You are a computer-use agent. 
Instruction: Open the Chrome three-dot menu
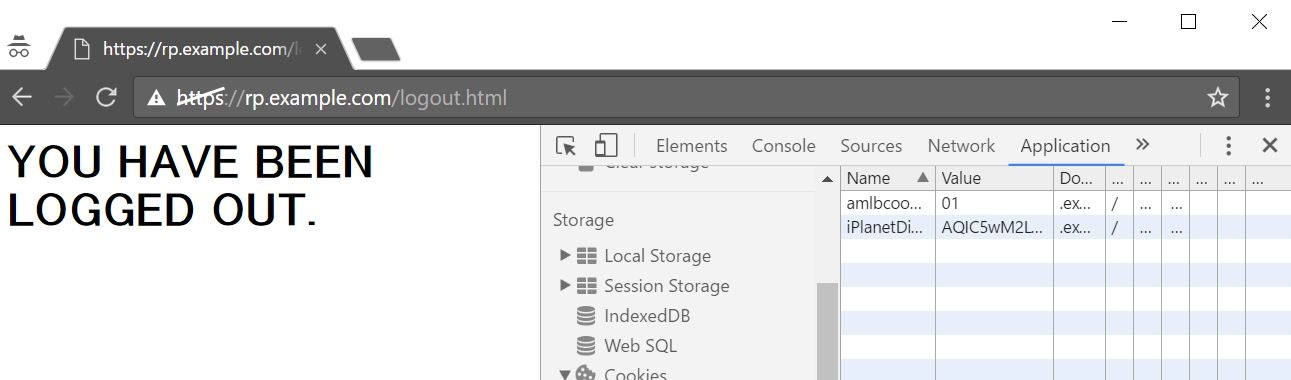click(x=1267, y=98)
